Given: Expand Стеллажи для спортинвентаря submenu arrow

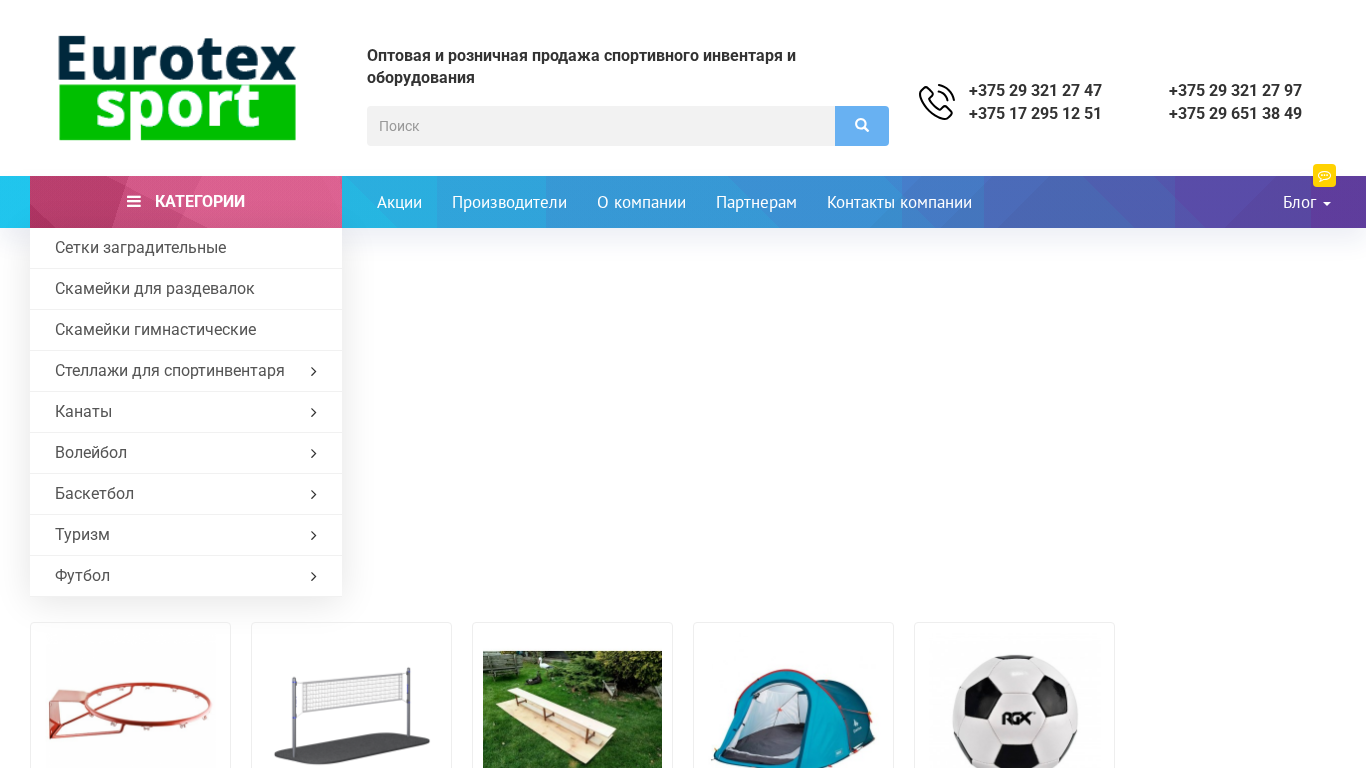Looking at the screenshot, I should click(x=313, y=372).
